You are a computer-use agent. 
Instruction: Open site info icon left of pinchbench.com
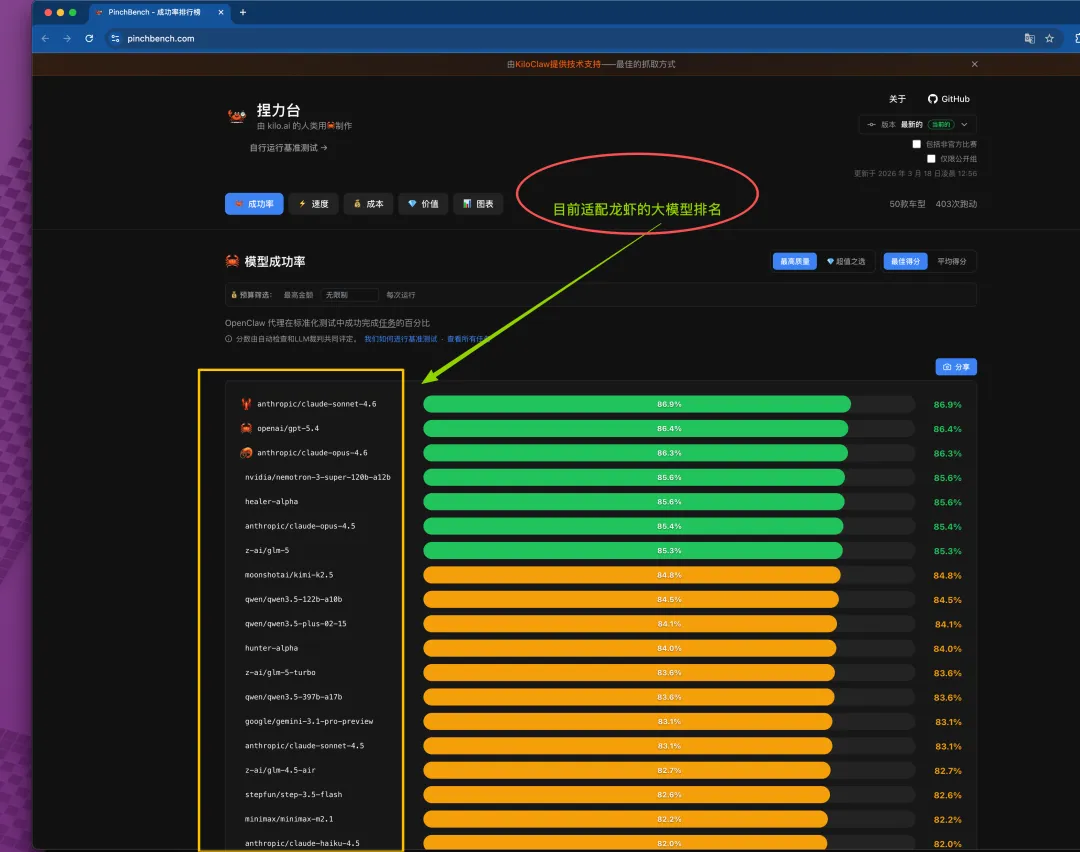coord(115,39)
